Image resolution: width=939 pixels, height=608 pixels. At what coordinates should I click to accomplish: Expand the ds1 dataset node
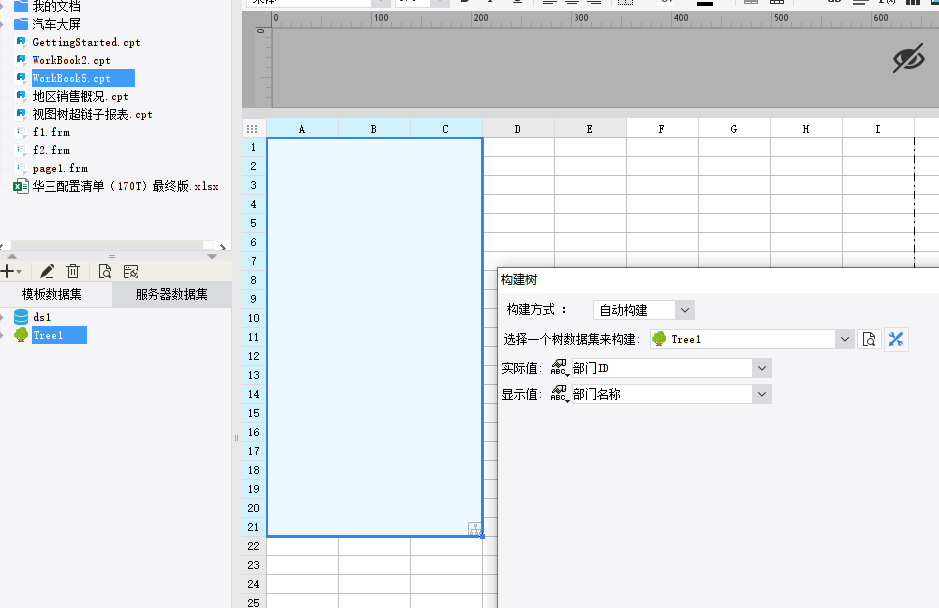click(x=2, y=317)
